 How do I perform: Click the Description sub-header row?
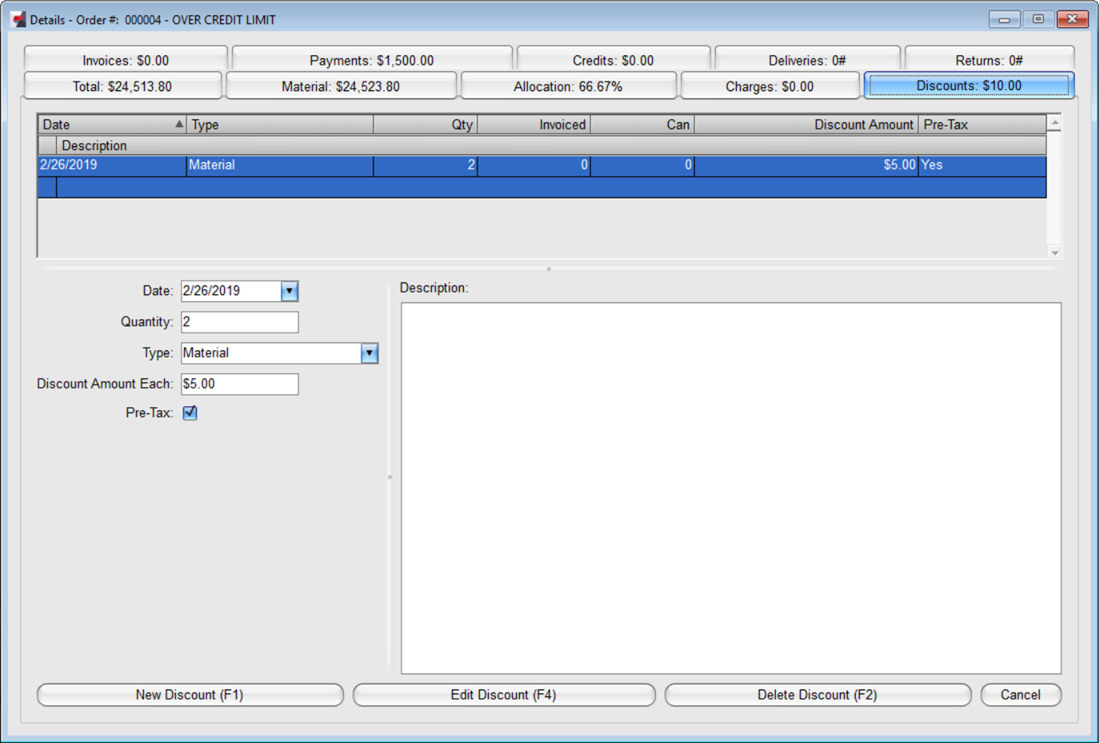(x=542, y=145)
